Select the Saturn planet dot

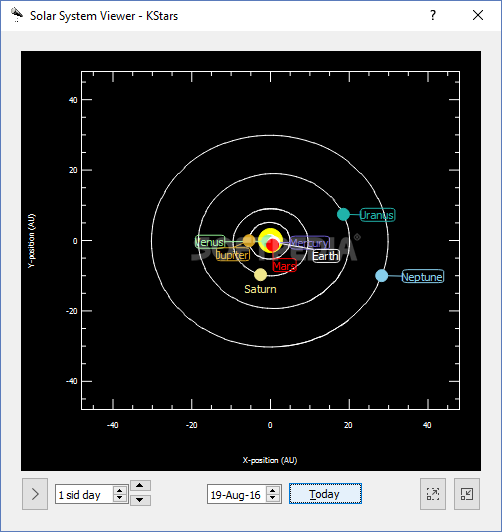260,275
